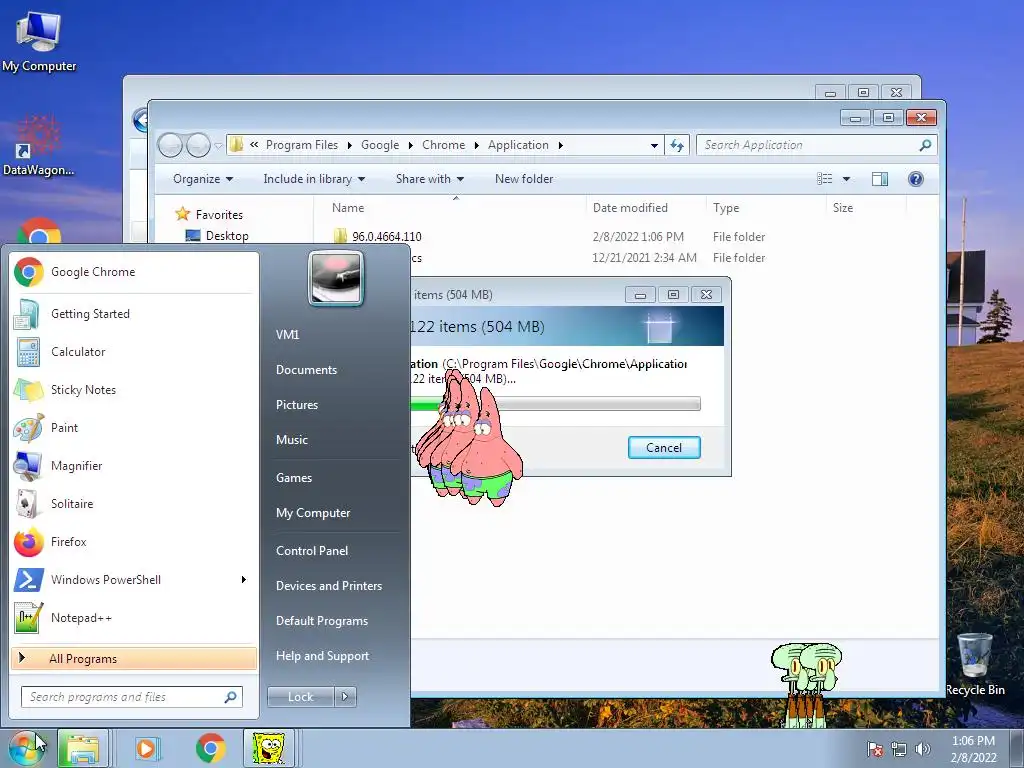Screen dimensions: 1024x768
Task: Open Windows PowerShell from Start menu
Action: (x=133, y=580)
